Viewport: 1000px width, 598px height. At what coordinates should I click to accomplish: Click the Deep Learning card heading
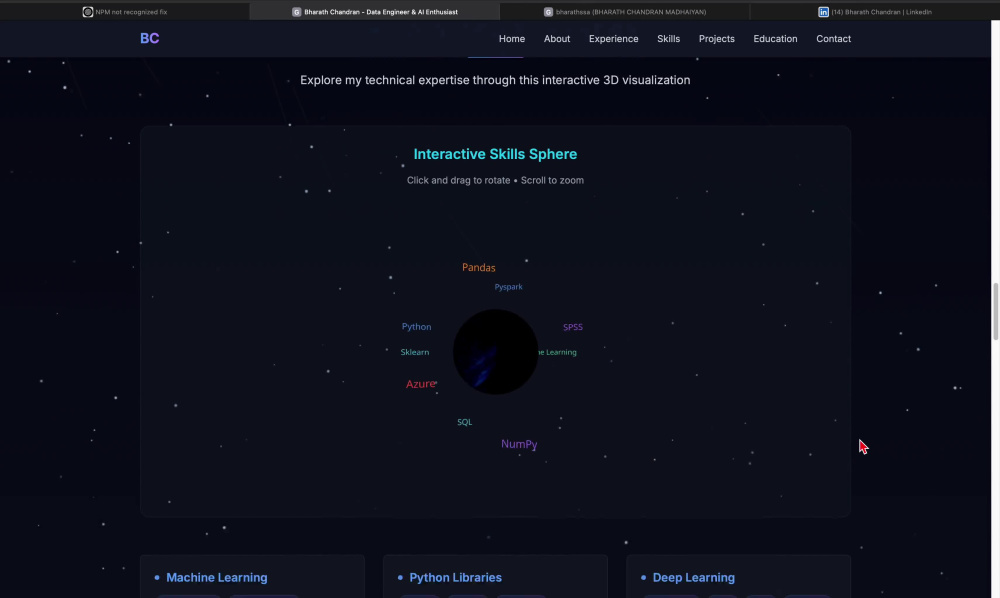coord(693,578)
